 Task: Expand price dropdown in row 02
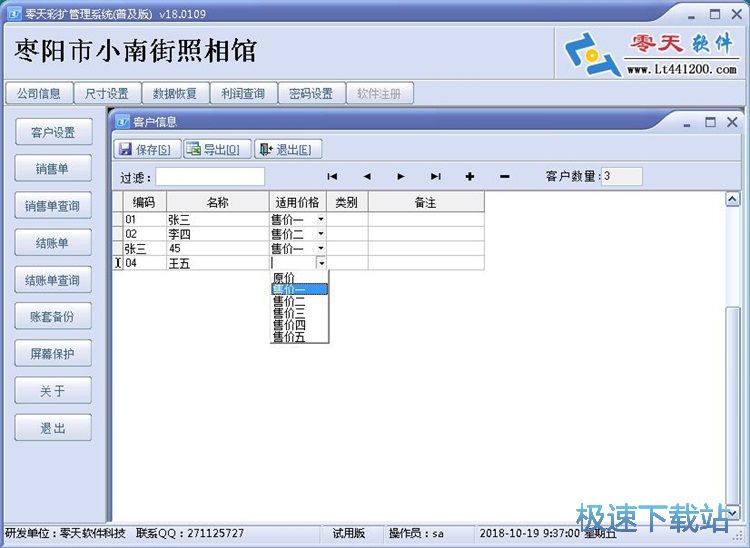pyautogui.click(x=320, y=234)
